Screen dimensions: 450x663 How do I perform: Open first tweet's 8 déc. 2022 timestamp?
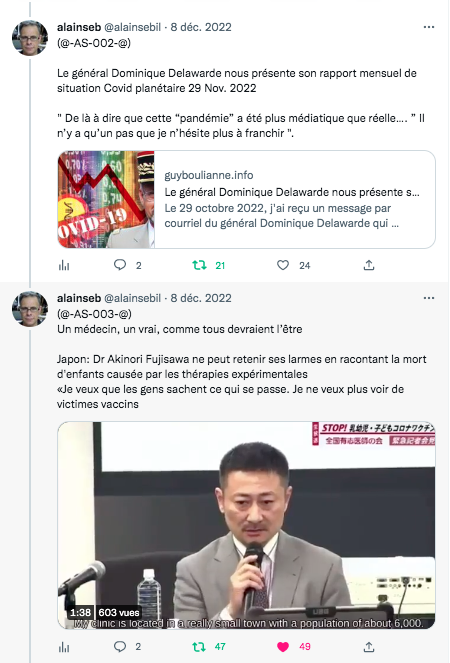click(201, 27)
